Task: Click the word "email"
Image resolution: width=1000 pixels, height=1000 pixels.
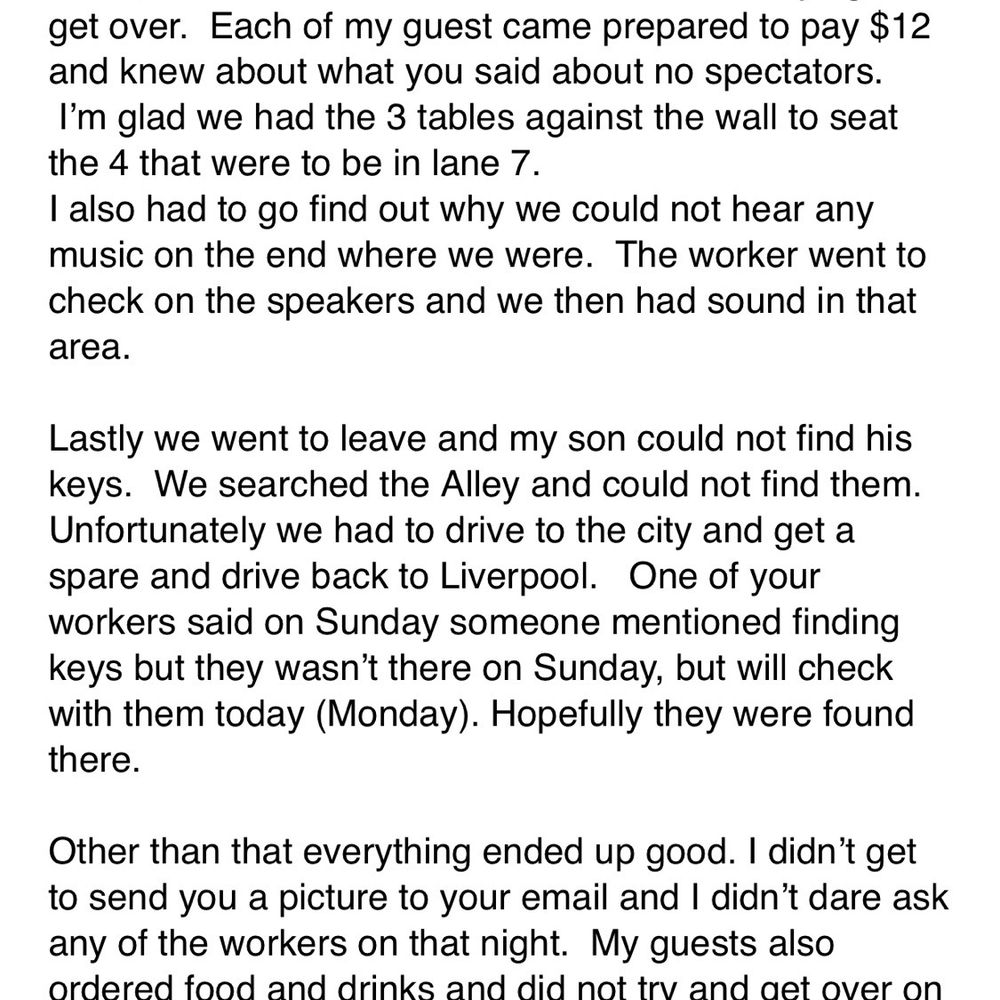Action: (564, 899)
